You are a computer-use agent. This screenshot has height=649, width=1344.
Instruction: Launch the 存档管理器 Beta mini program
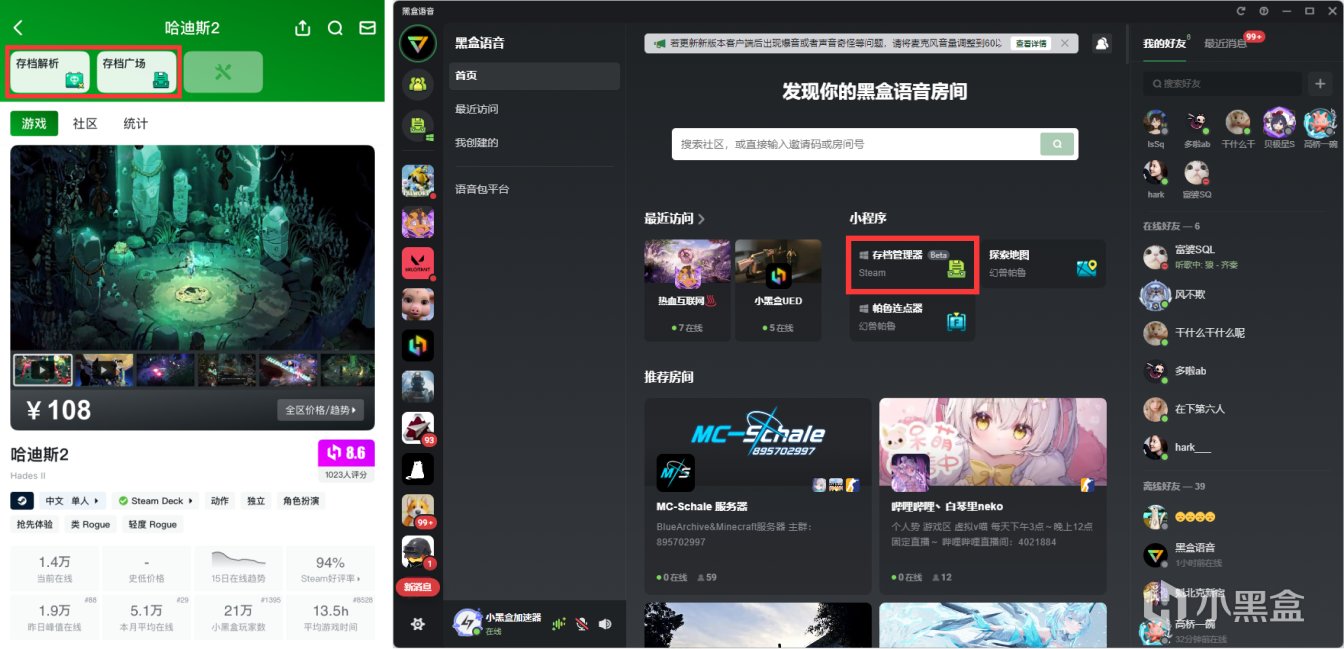coord(912,264)
